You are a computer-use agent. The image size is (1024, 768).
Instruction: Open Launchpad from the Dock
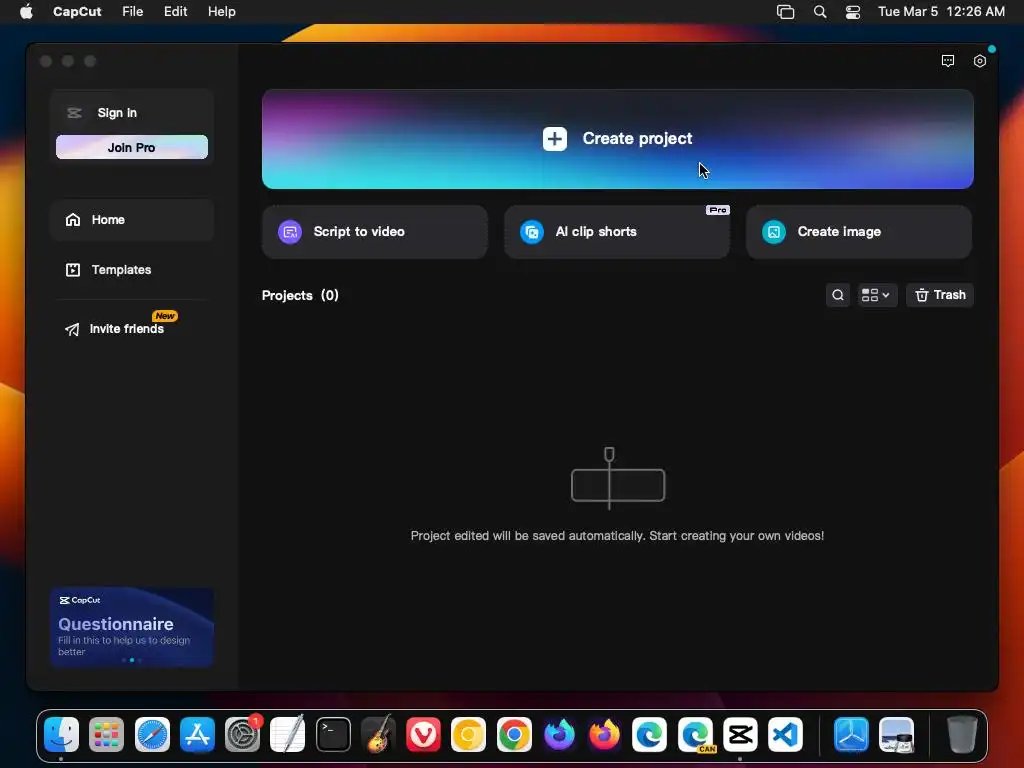[106, 735]
